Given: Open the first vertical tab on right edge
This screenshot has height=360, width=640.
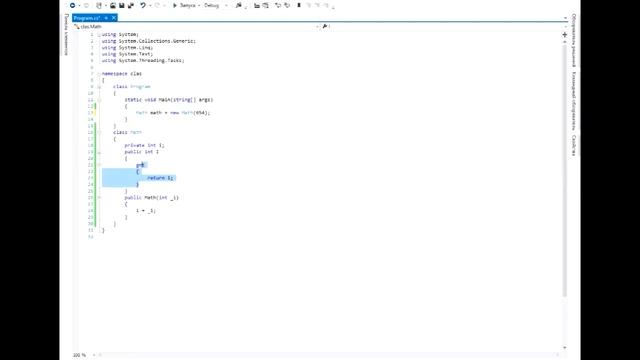Looking at the screenshot, I should point(573,40).
